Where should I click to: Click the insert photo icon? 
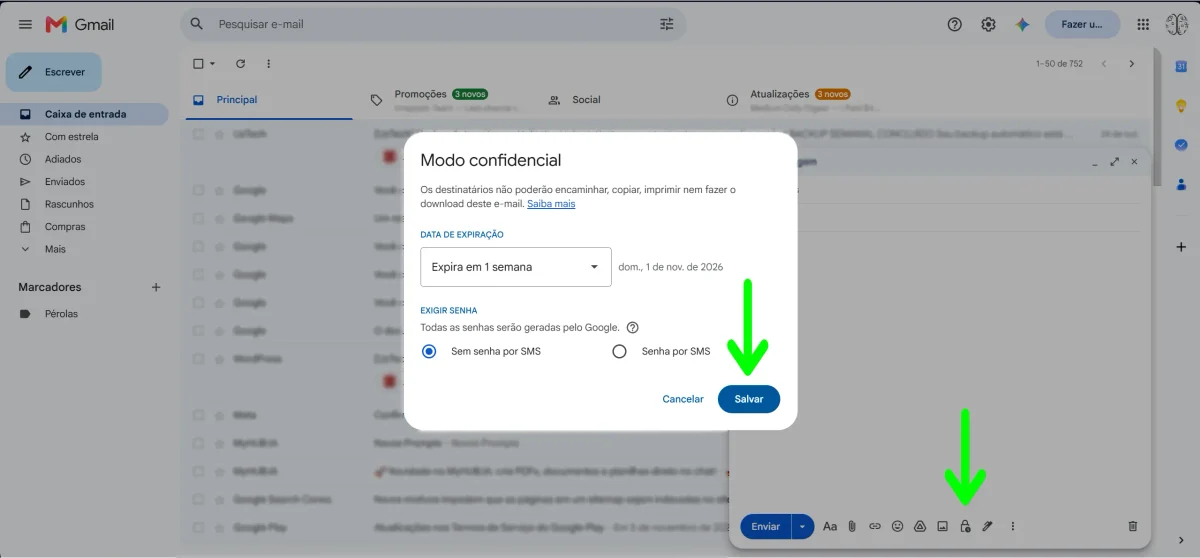(942, 526)
